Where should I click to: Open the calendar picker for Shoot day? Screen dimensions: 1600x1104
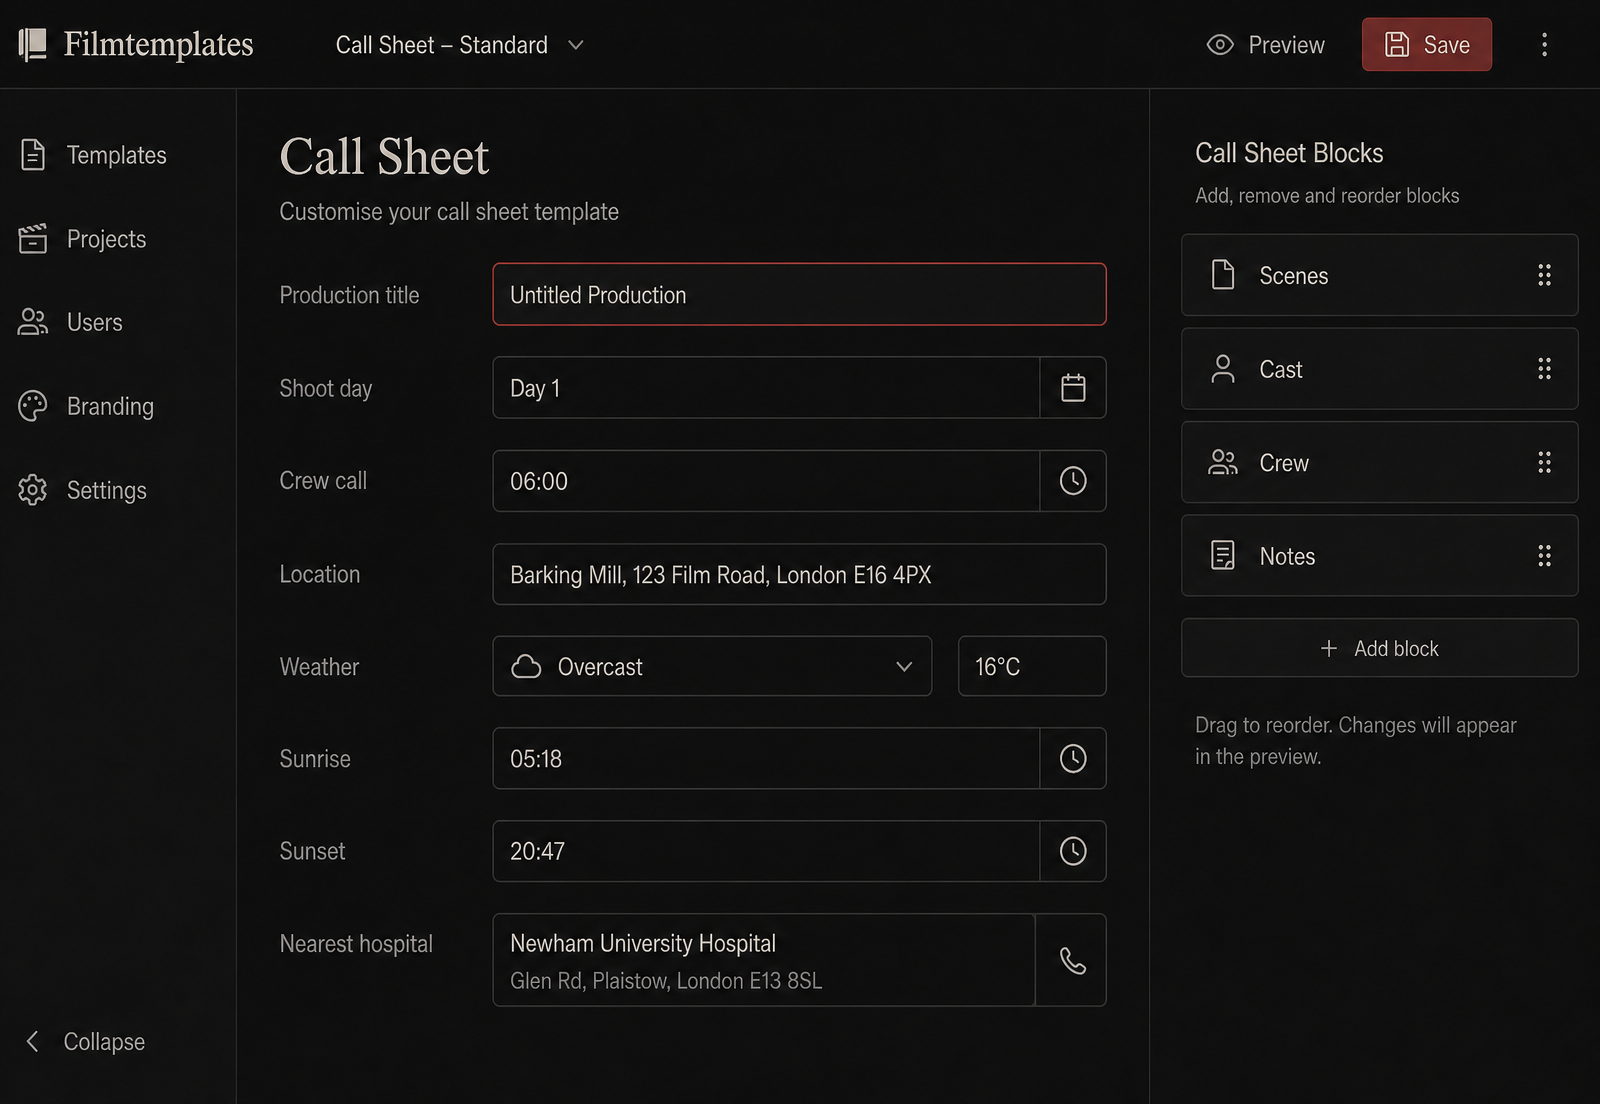click(x=1073, y=388)
